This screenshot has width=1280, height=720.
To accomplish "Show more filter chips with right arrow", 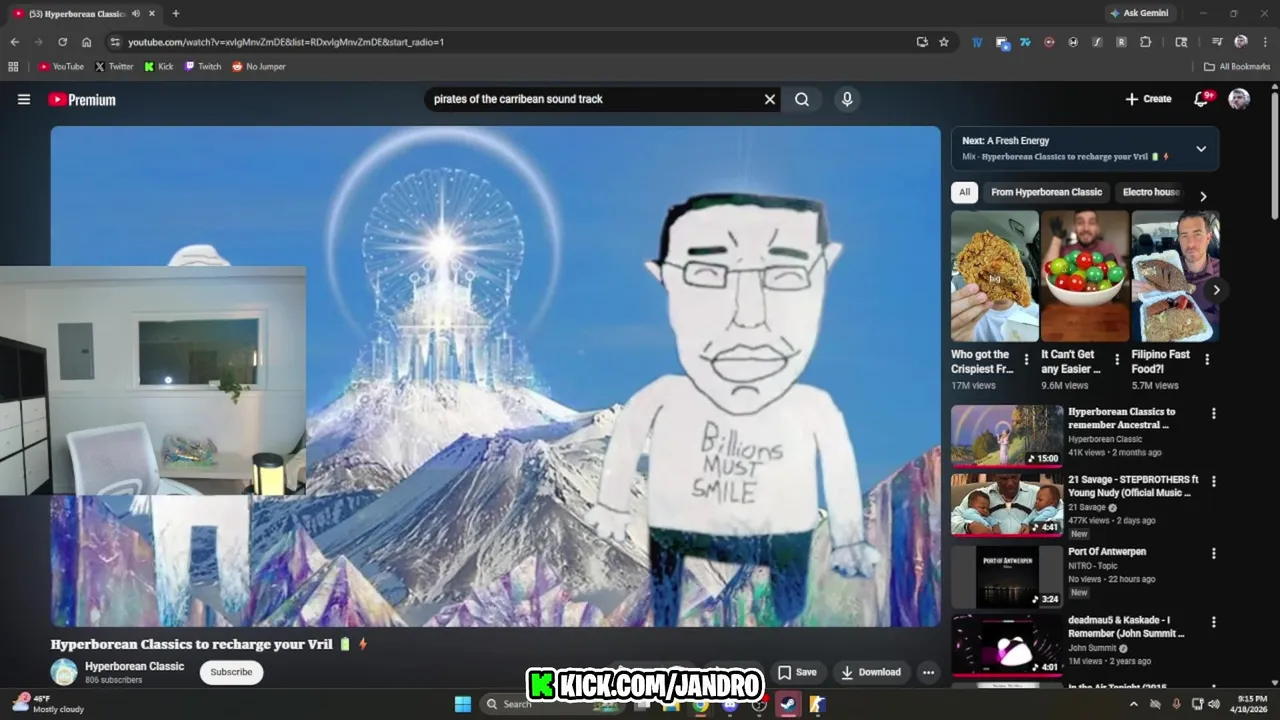I will (1203, 196).
